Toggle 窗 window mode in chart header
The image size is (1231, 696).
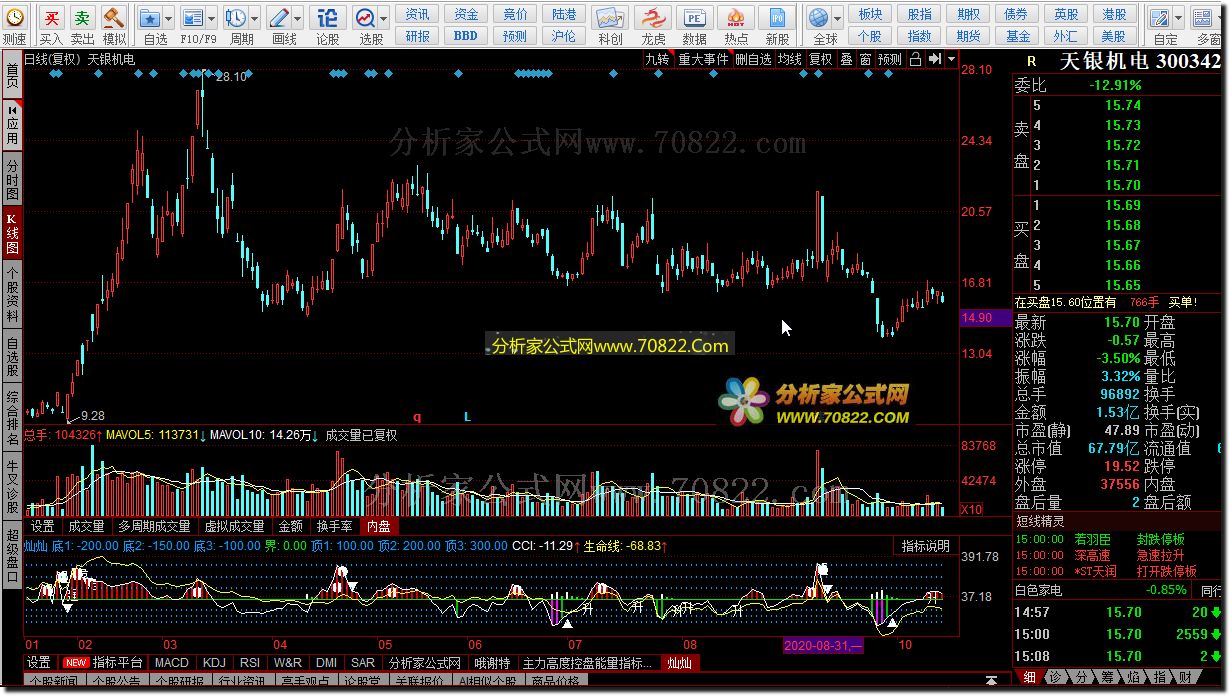[865, 59]
